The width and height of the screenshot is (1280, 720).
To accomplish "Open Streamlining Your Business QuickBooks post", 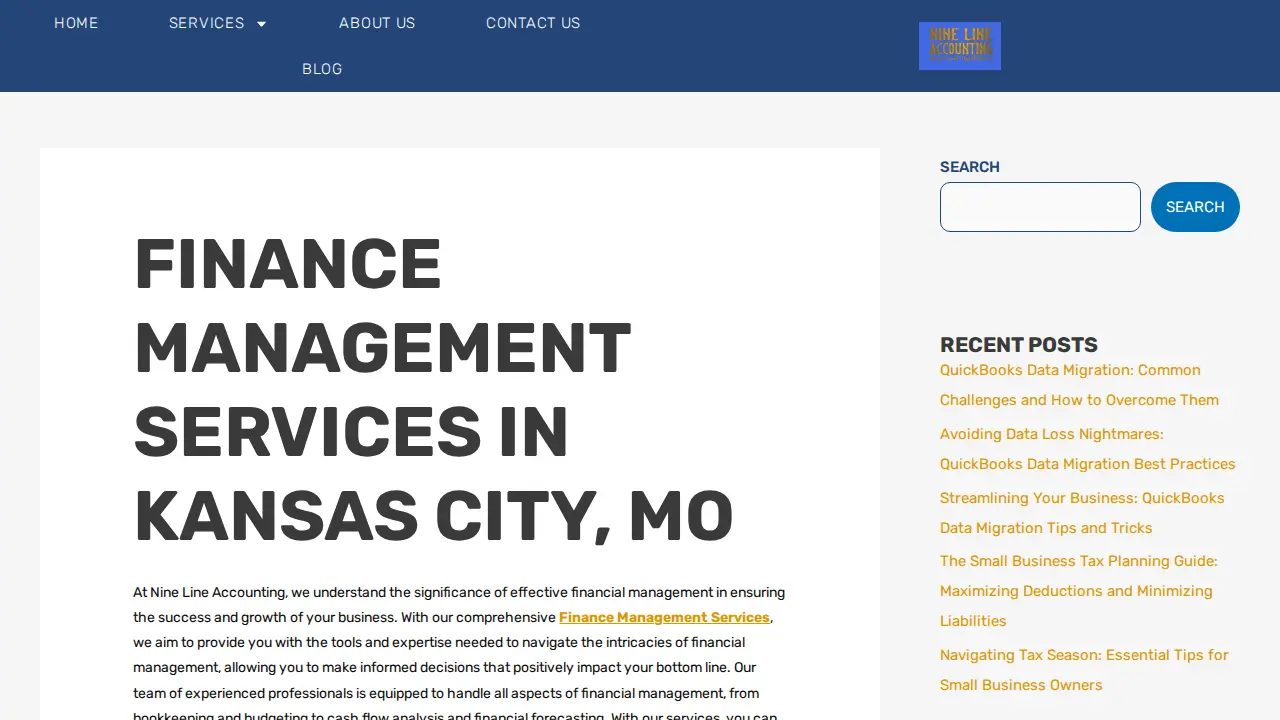I will (x=1082, y=513).
